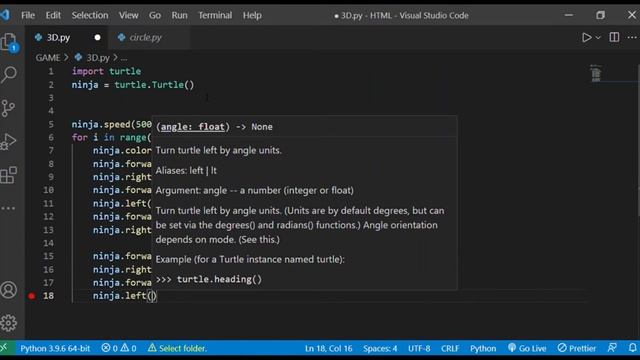This screenshot has height=360, width=640.
Task: Select the Python 3.9.6 64-bit interpreter
Action: 55,348
